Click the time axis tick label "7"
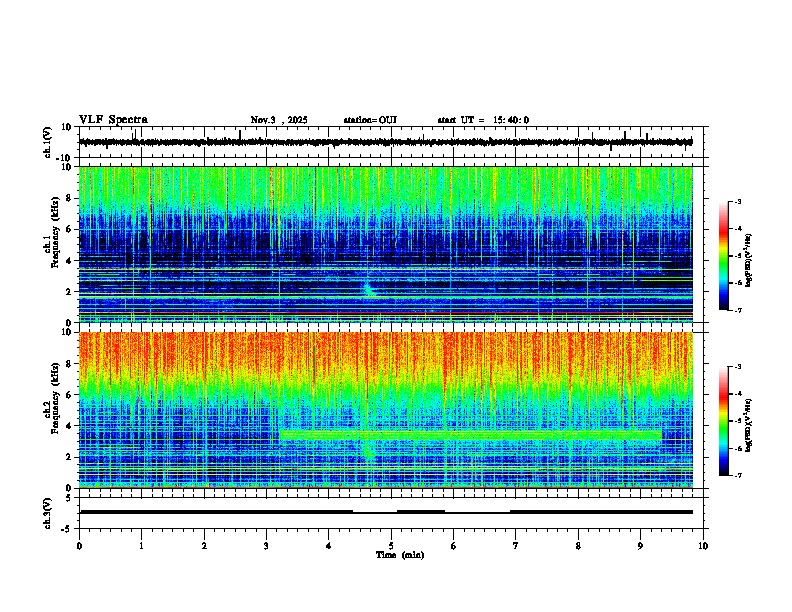The image size is (792, 612). point(516,546)
